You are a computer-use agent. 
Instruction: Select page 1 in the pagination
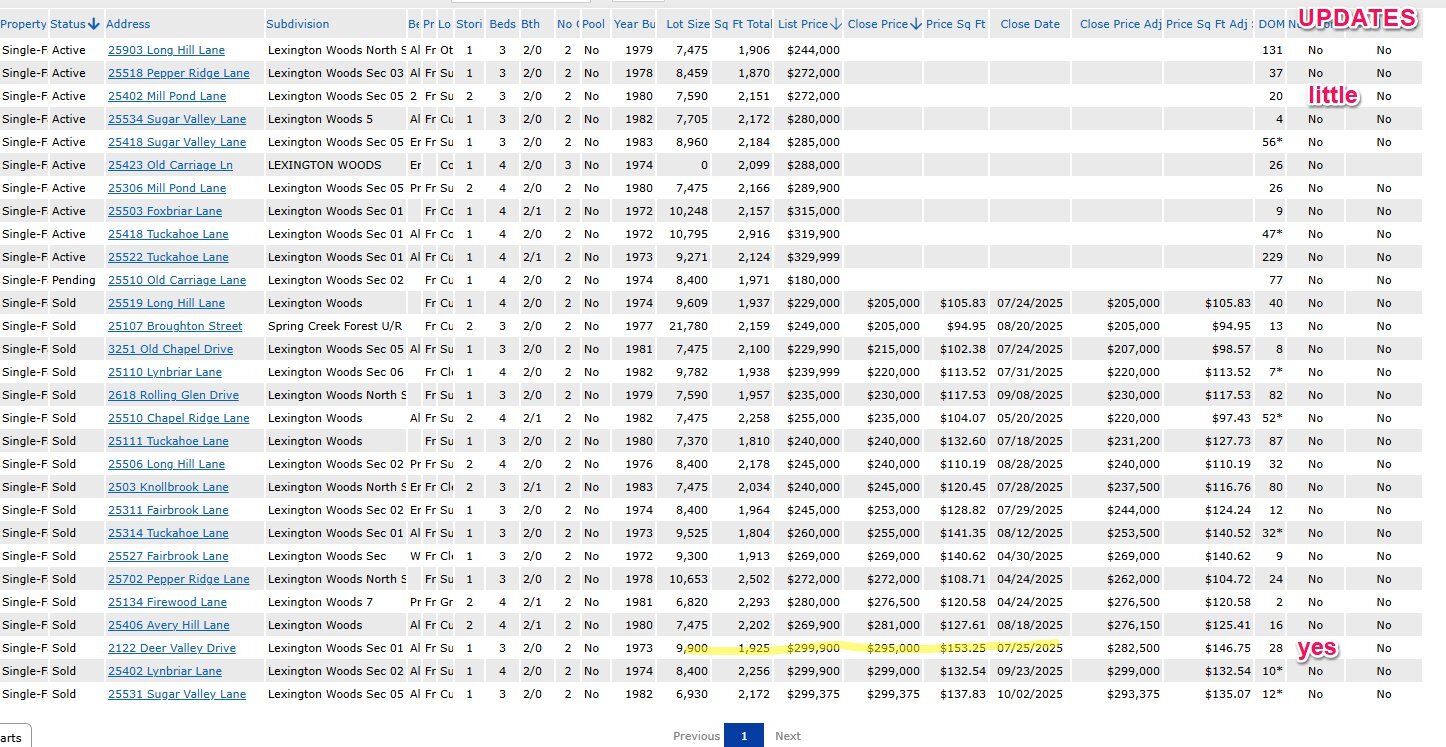(743, 736)
